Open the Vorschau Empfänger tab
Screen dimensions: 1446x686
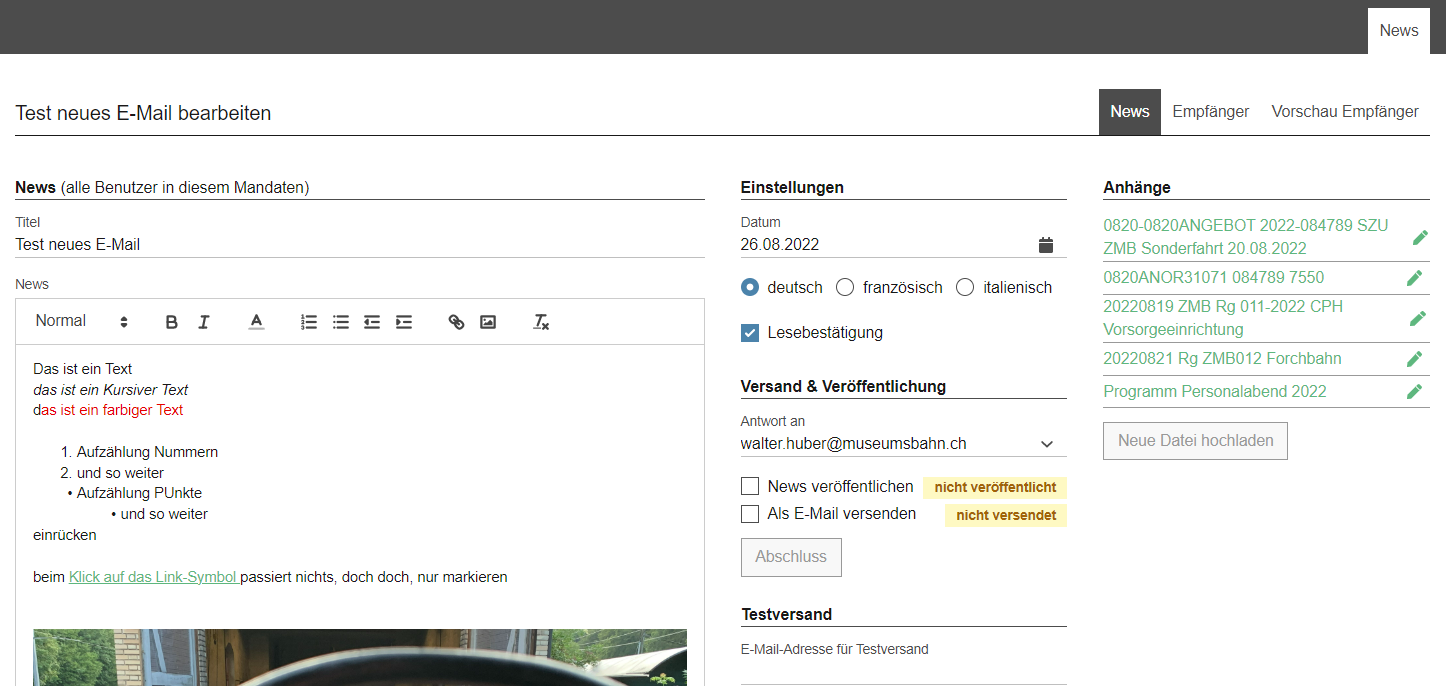pos(1345,111)
